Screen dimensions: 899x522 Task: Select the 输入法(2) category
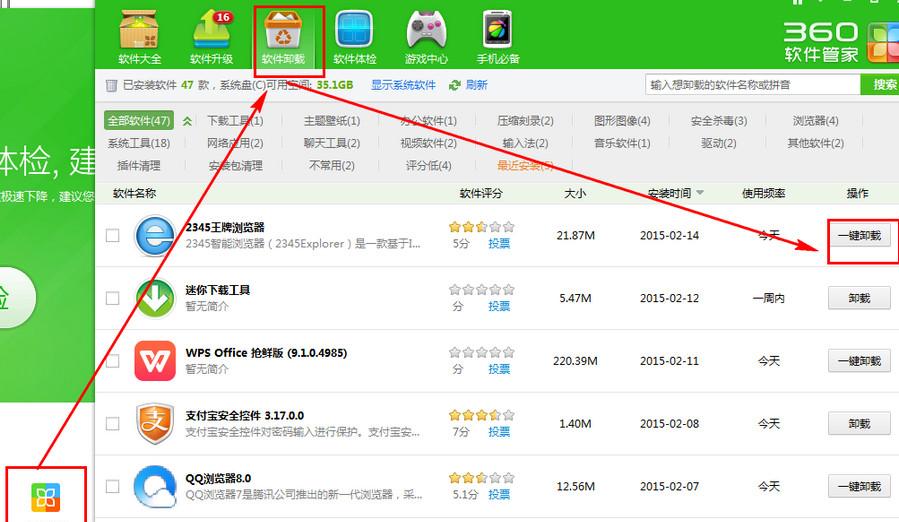point(525,143)
